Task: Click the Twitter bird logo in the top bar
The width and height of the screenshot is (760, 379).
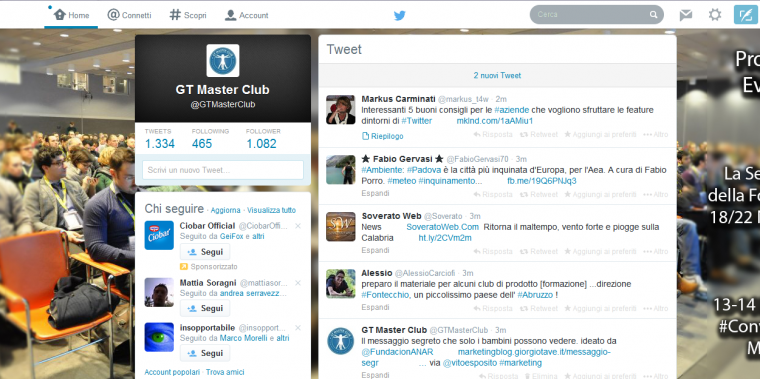Action: (399, 16)
